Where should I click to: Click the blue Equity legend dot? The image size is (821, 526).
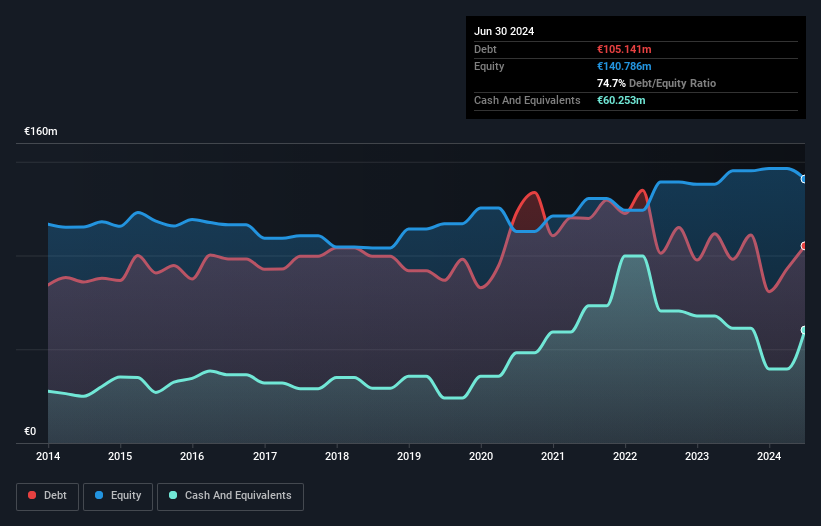pos(98,495)
